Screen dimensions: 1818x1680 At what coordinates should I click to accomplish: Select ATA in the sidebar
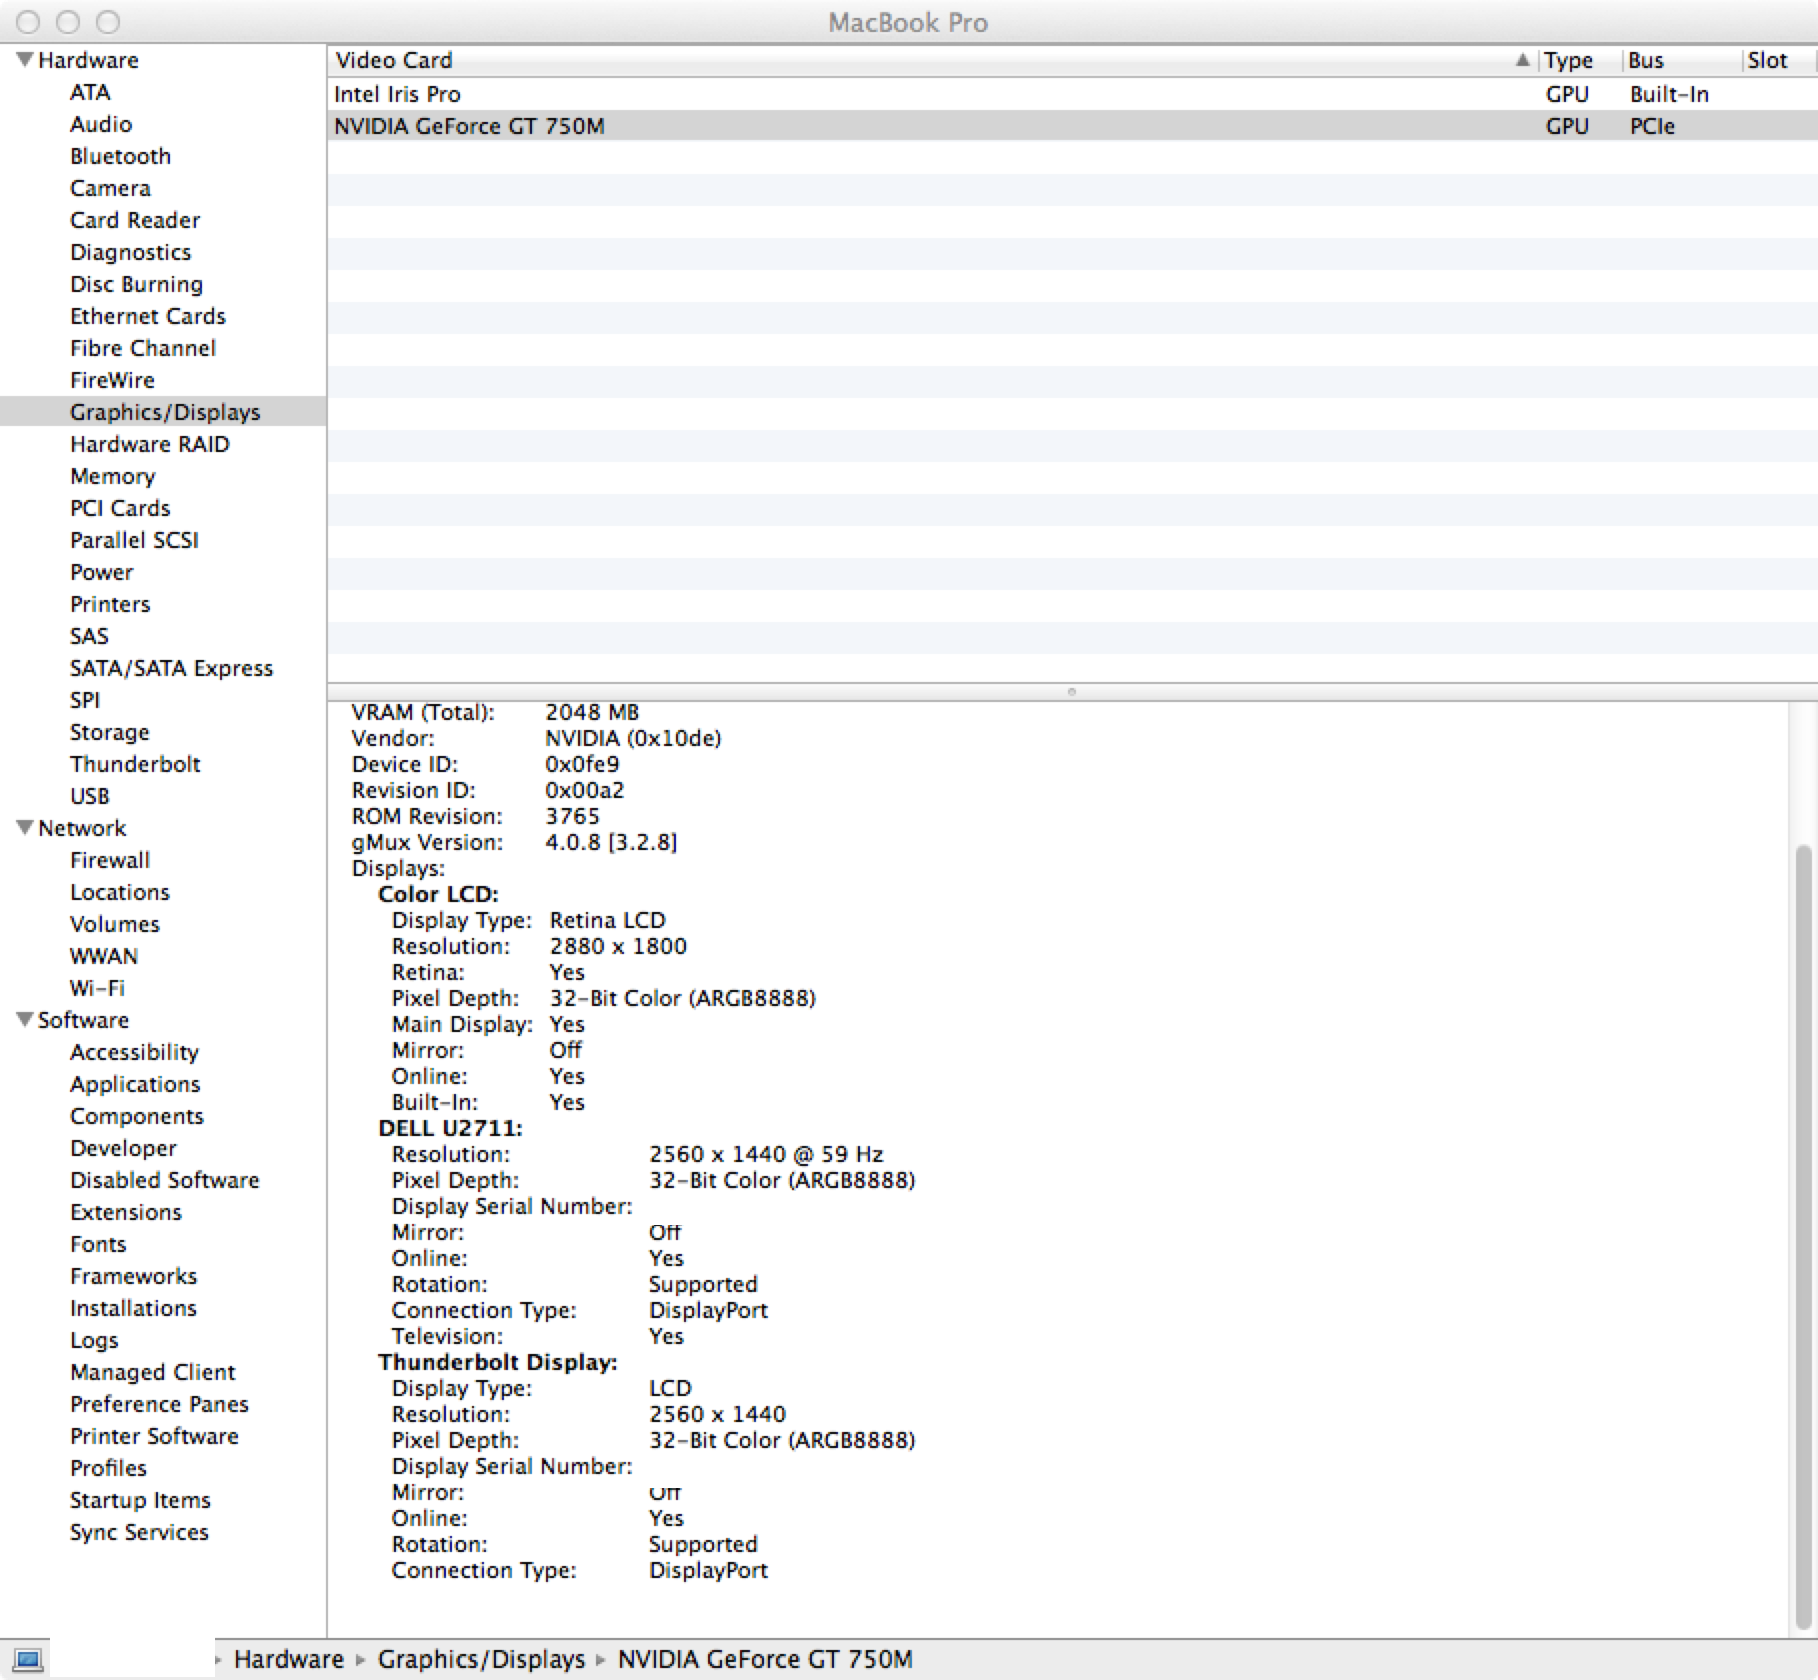coord(90,92)
